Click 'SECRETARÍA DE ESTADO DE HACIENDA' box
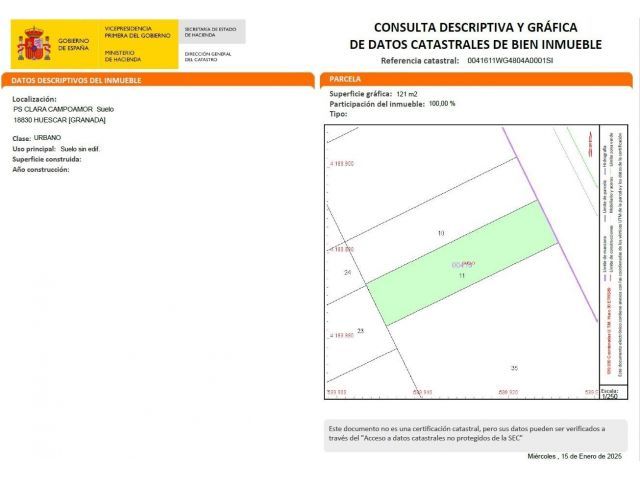This screenshot has width=640, height=480. click(x=212, y=32)
